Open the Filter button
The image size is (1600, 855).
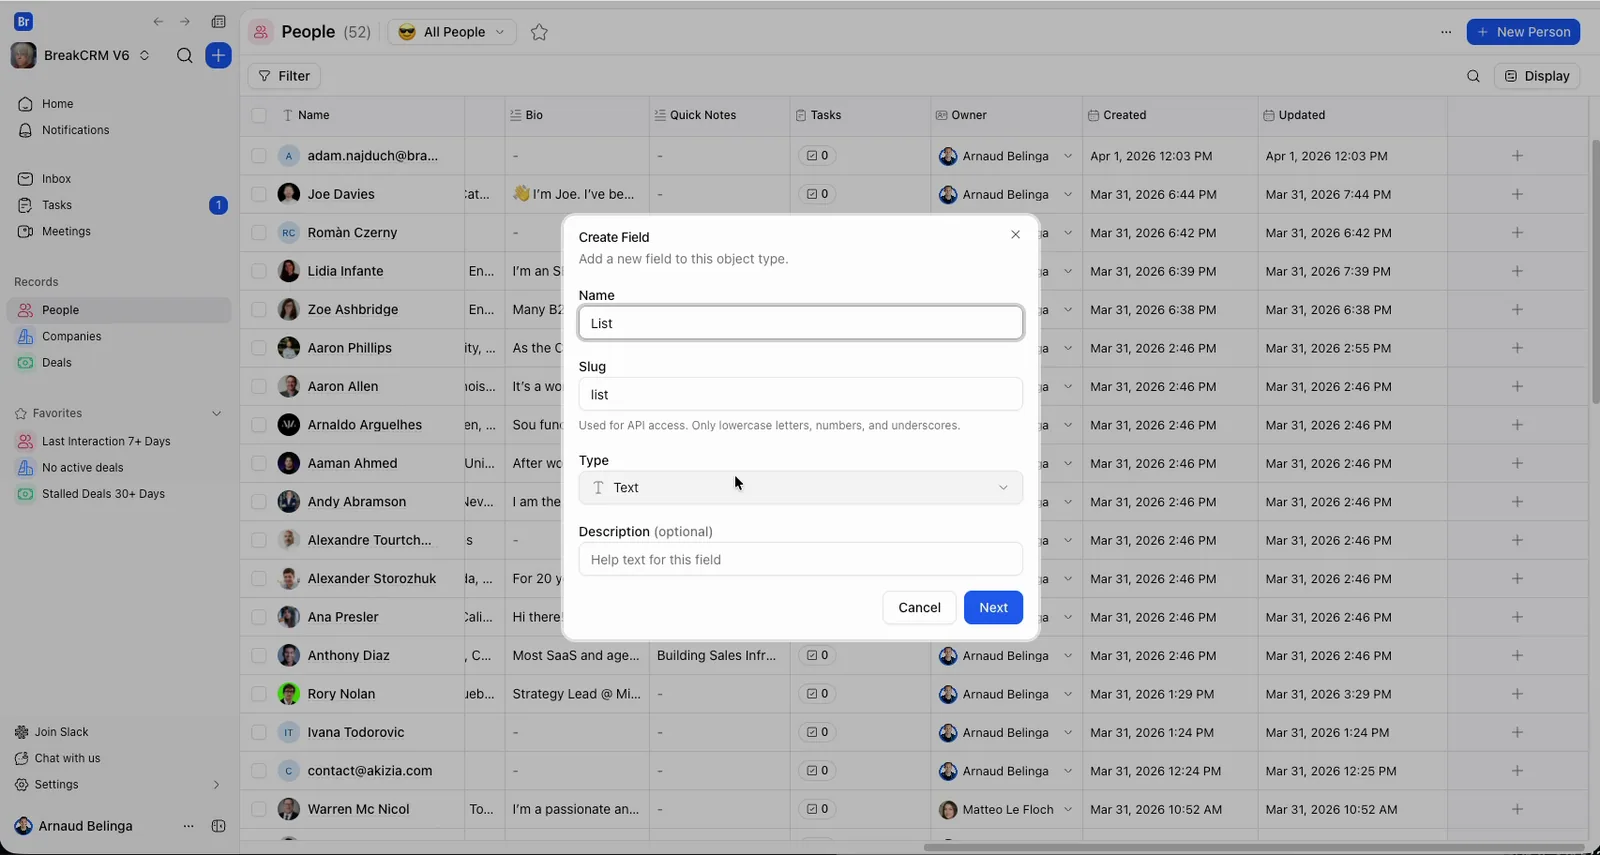(284, 76)
